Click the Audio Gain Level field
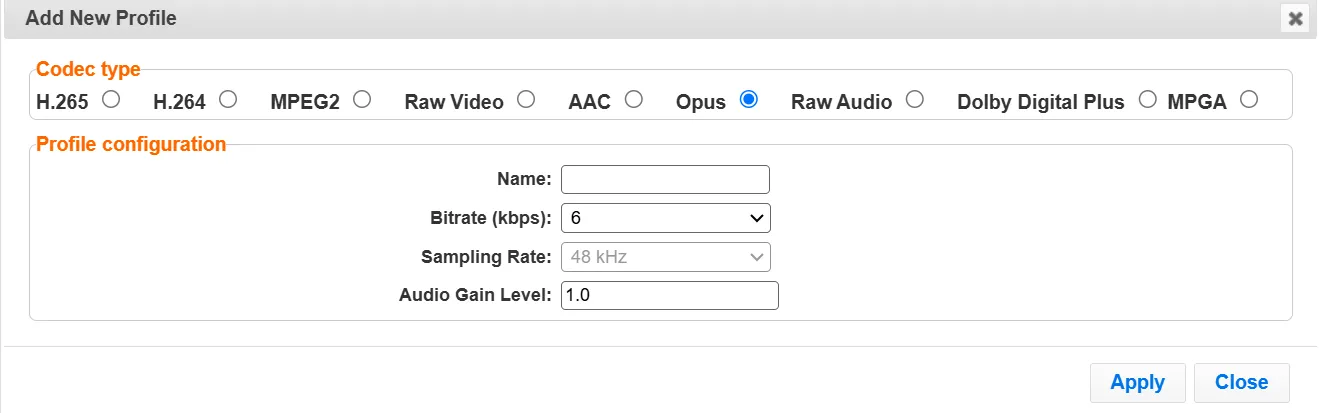Screen dimensions: 1319x413 669,295
